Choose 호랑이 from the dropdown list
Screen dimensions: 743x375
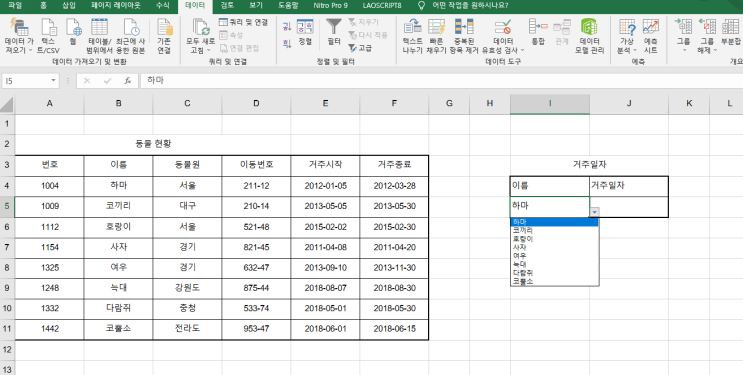(x=554, y=239)
